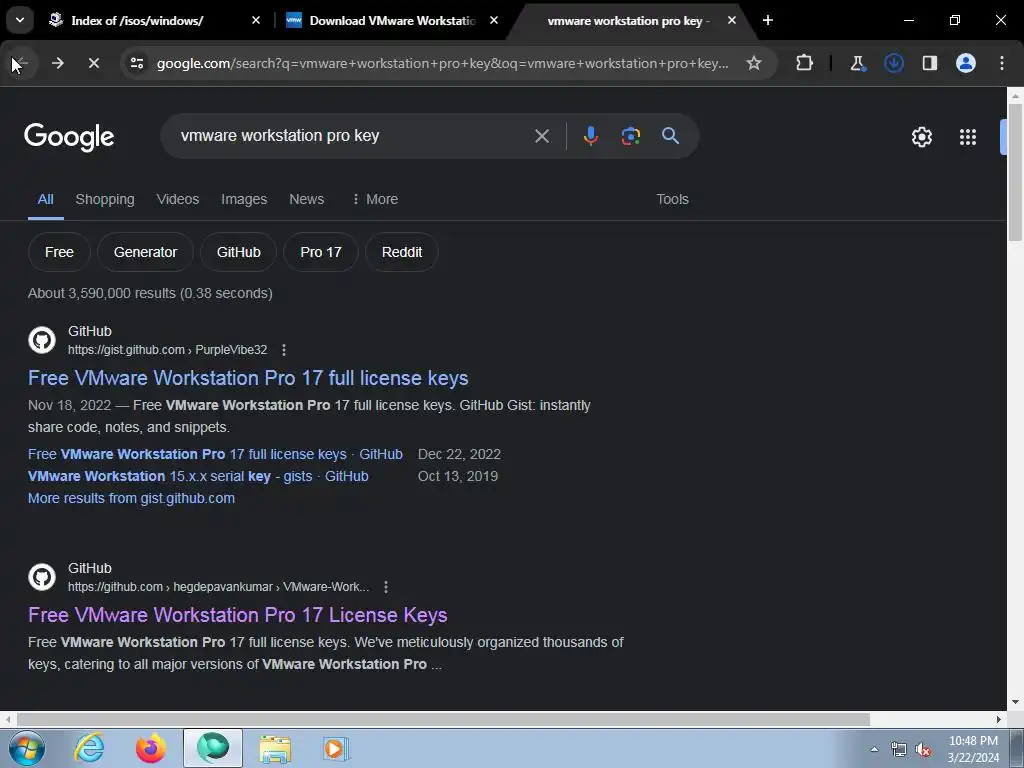
Task: Open options for hegdepavankumar result
Action: tap(386, 587)
